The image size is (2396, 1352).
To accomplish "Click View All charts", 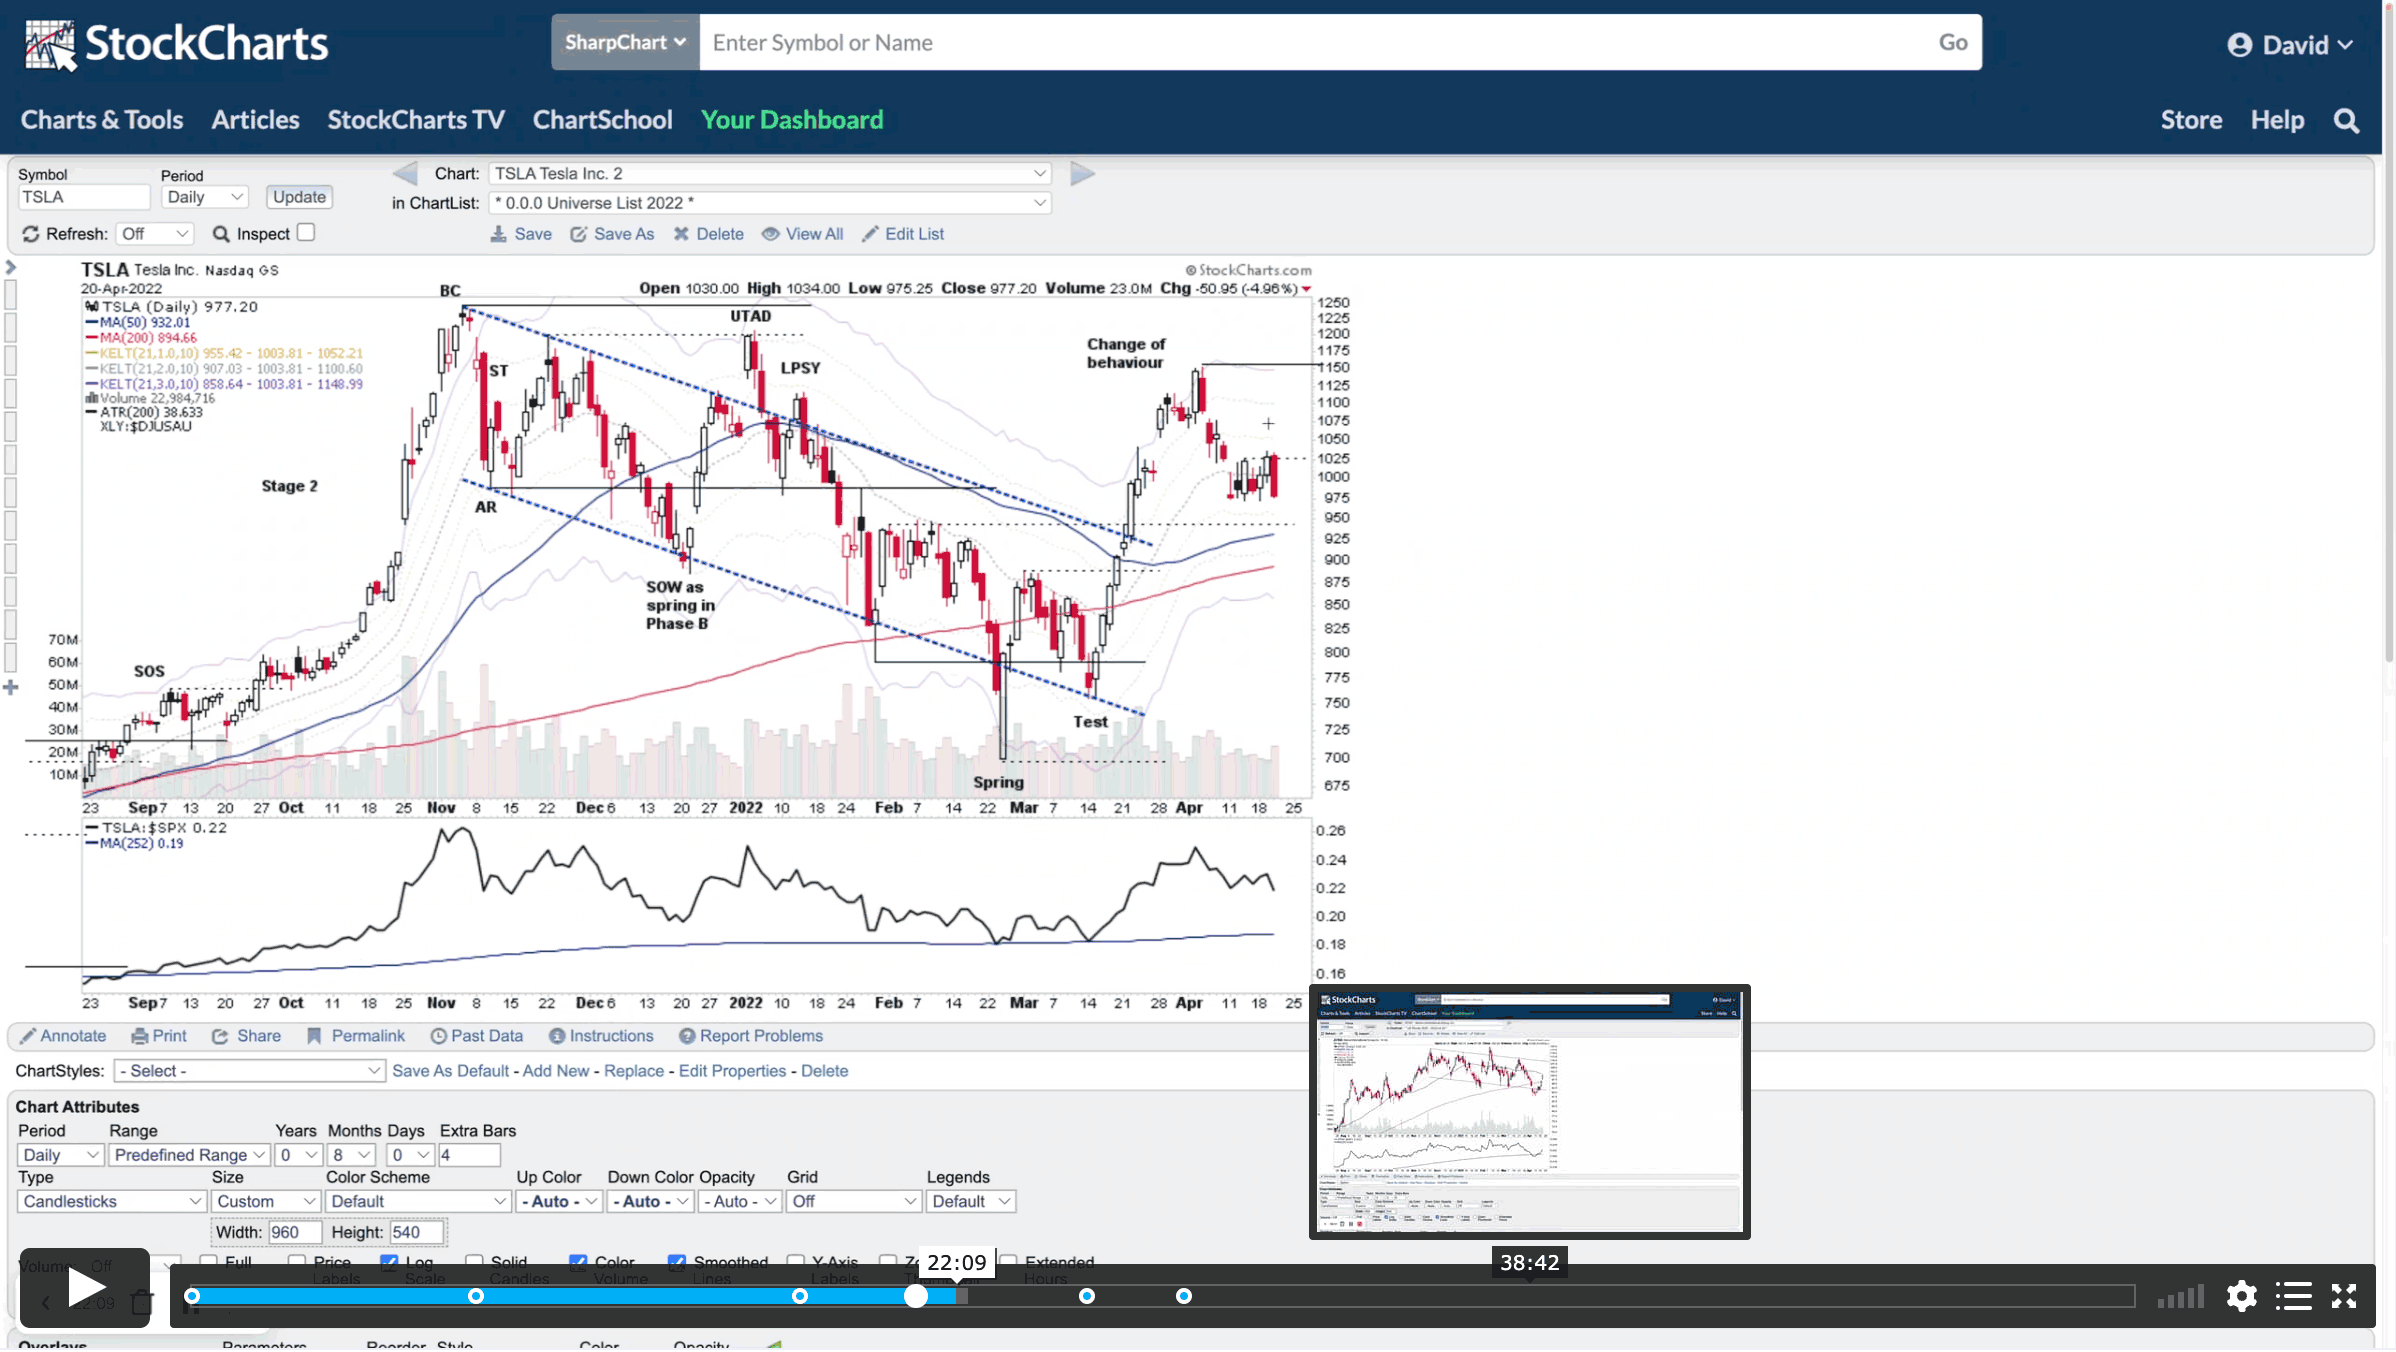I will [x=802, y=234].
